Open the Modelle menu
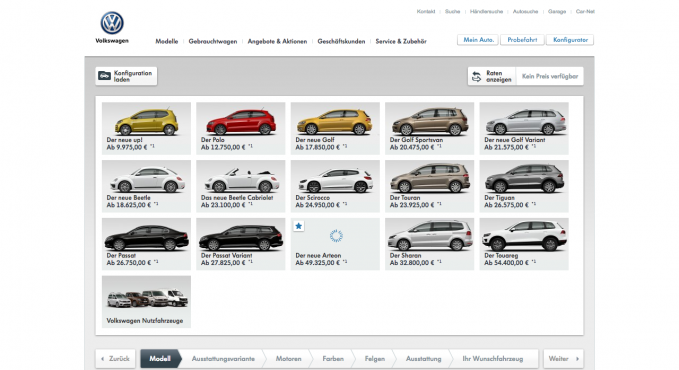The width and height of the screenshot is (679, 370). coord(167,41)
